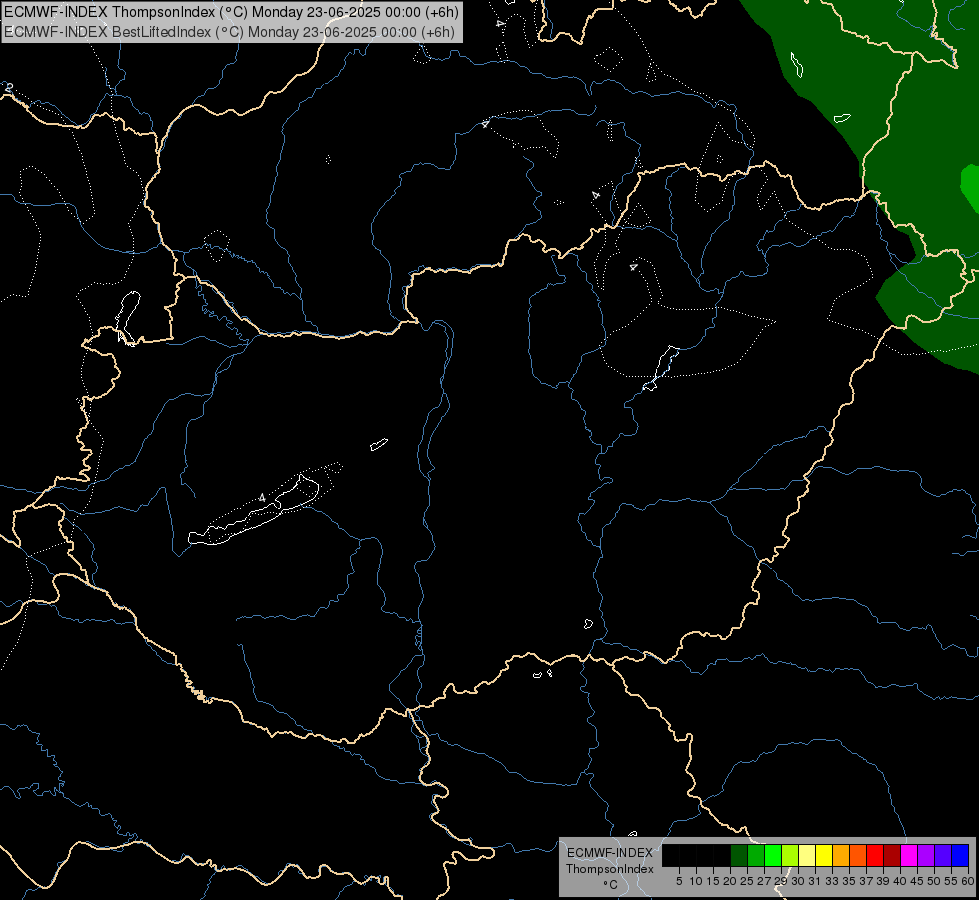Click the legend tick value 60
979x900 pixels.
point(968,881)
